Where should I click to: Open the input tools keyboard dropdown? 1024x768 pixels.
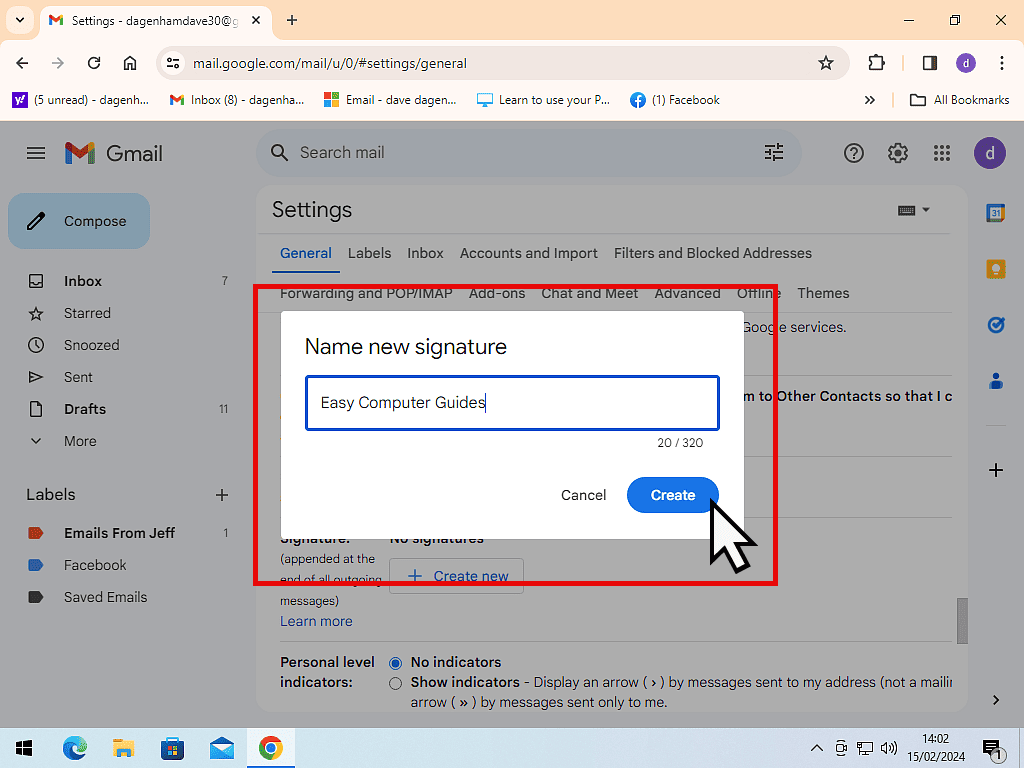coord(914,210)
